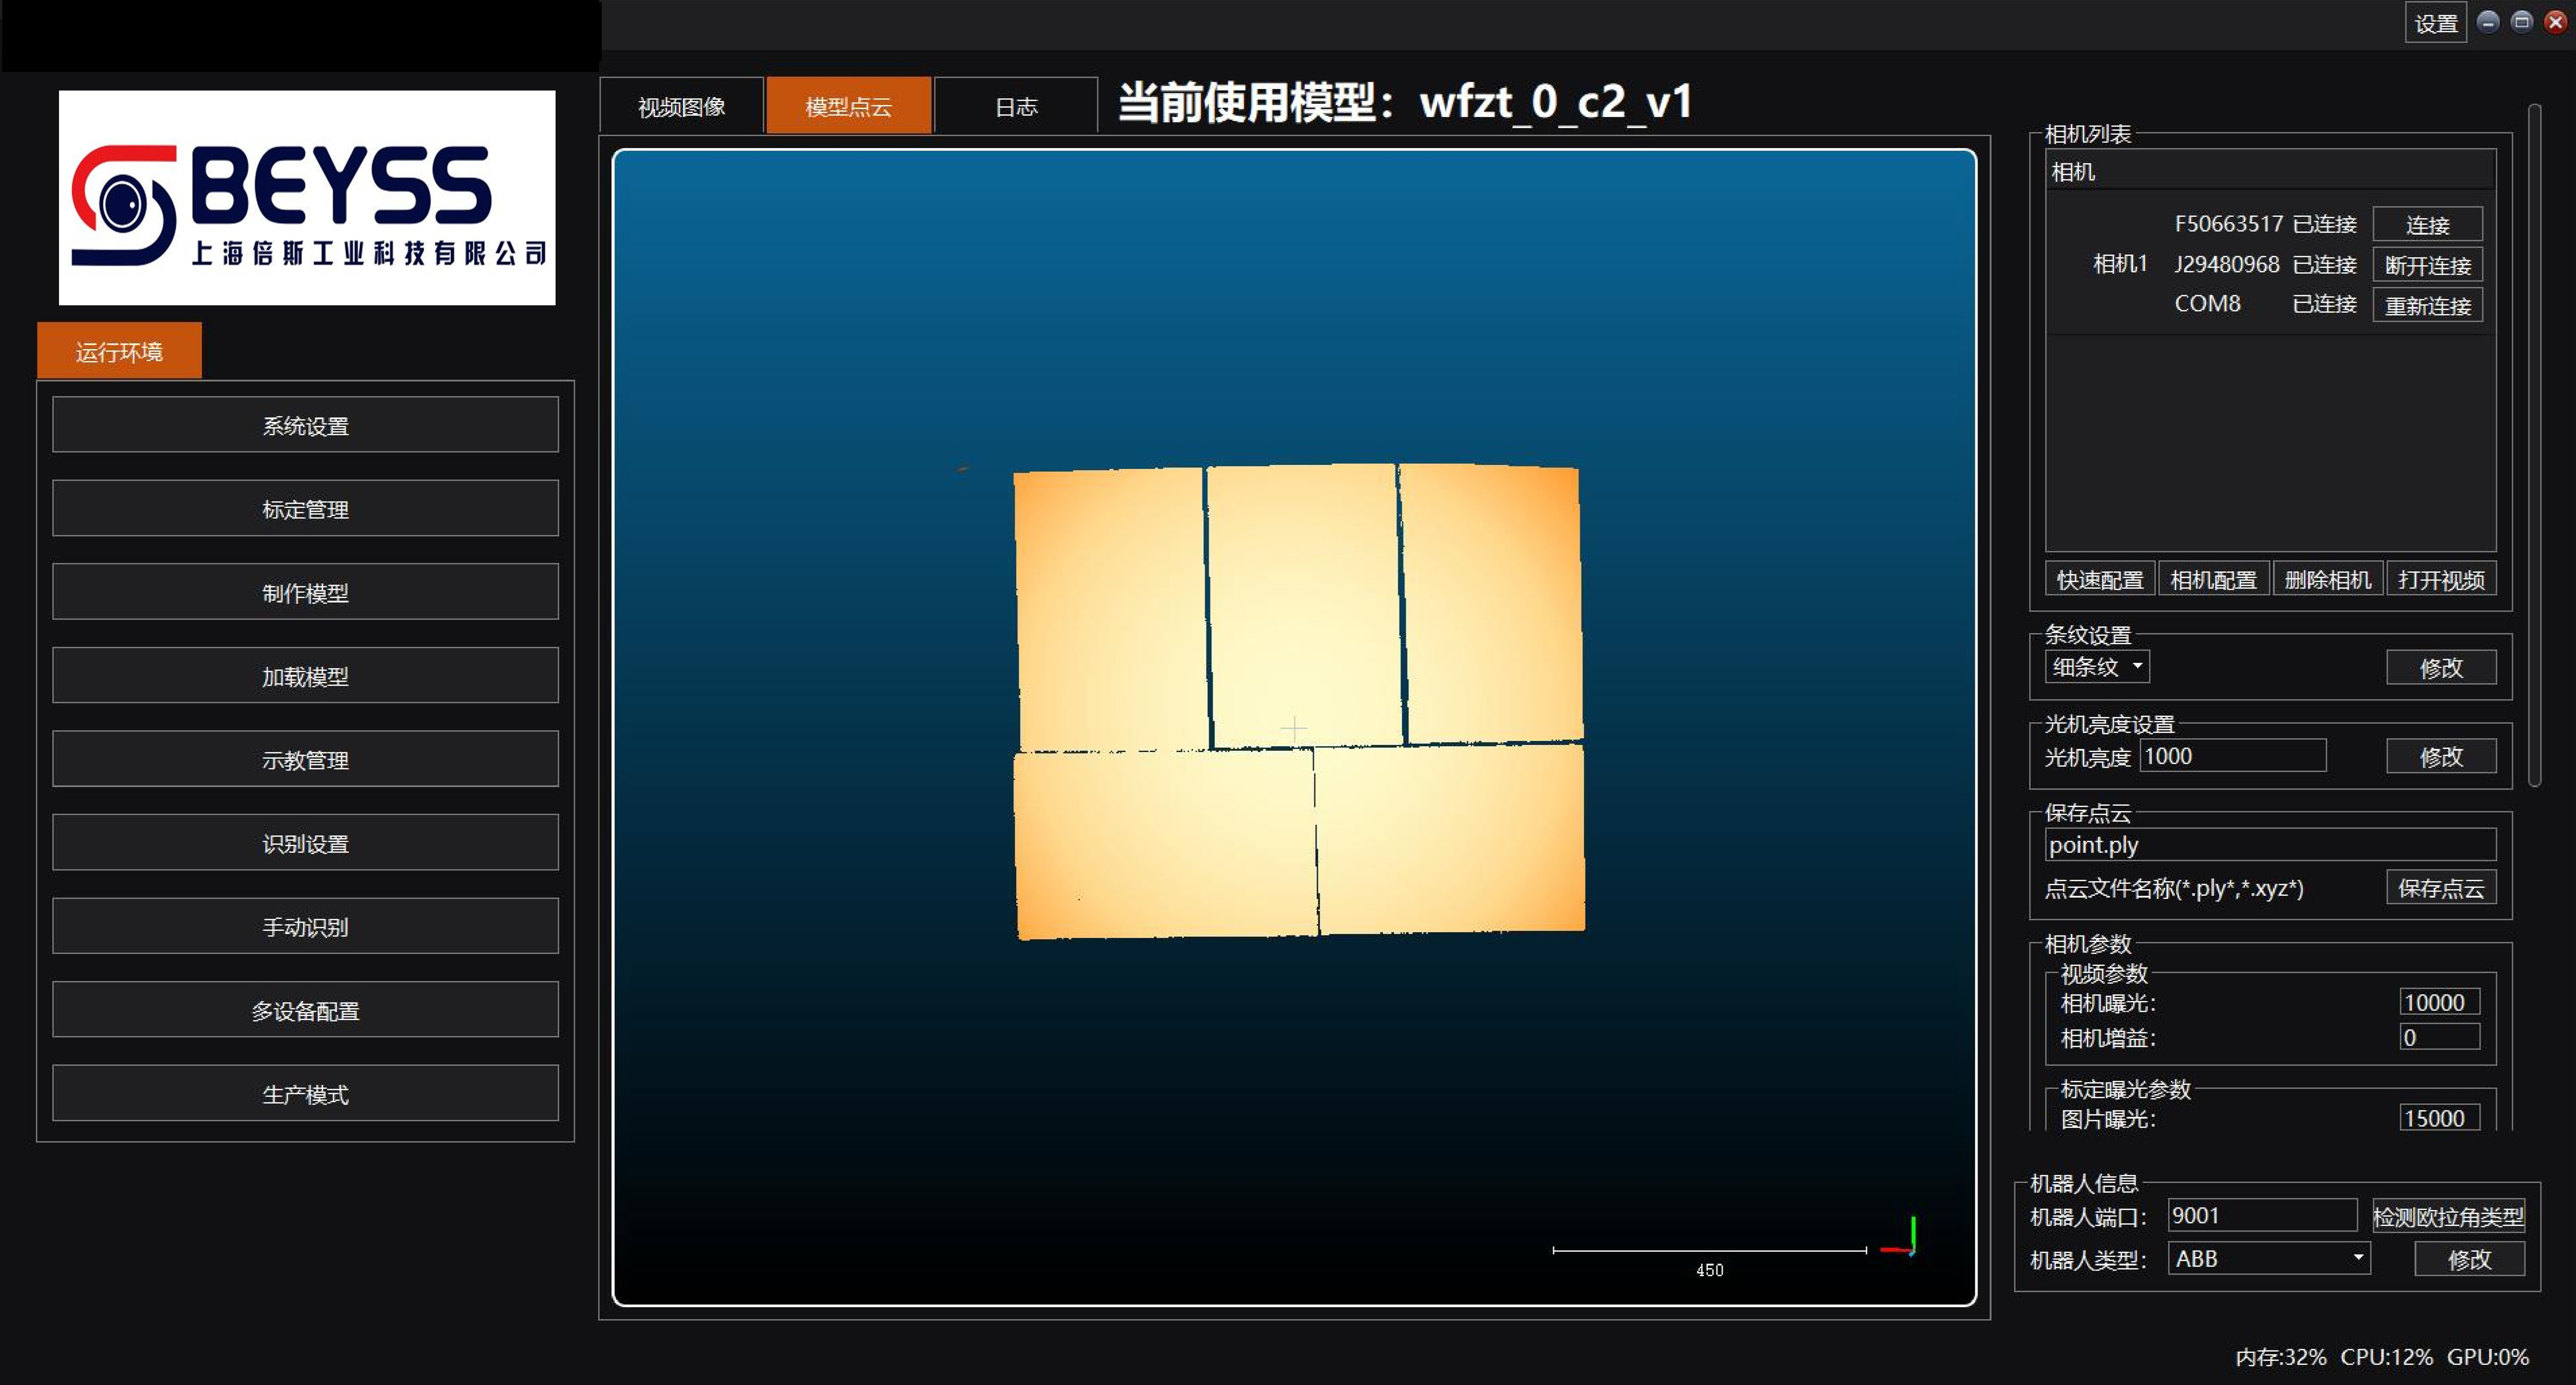The image size is (2576, 1385).
Task: Click the 保存点云 button
Action: point(2441,888)
